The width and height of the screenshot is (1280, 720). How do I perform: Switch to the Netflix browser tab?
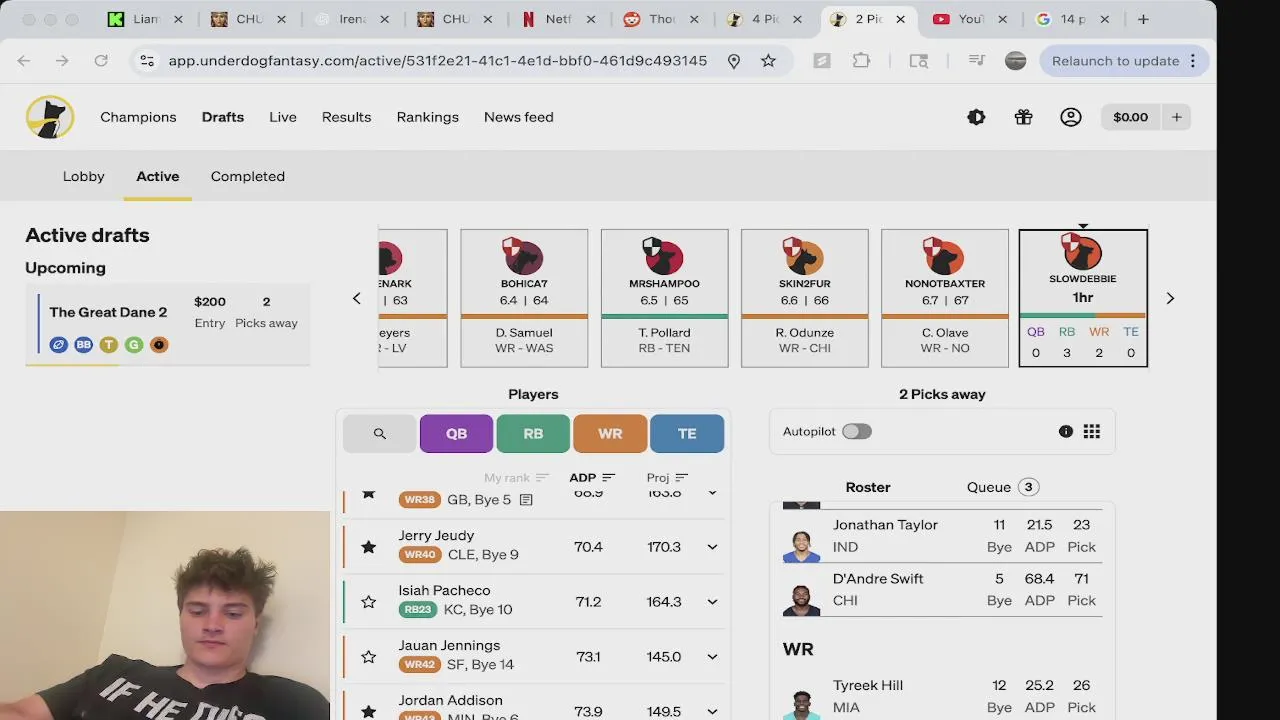[x=558, y=19]
